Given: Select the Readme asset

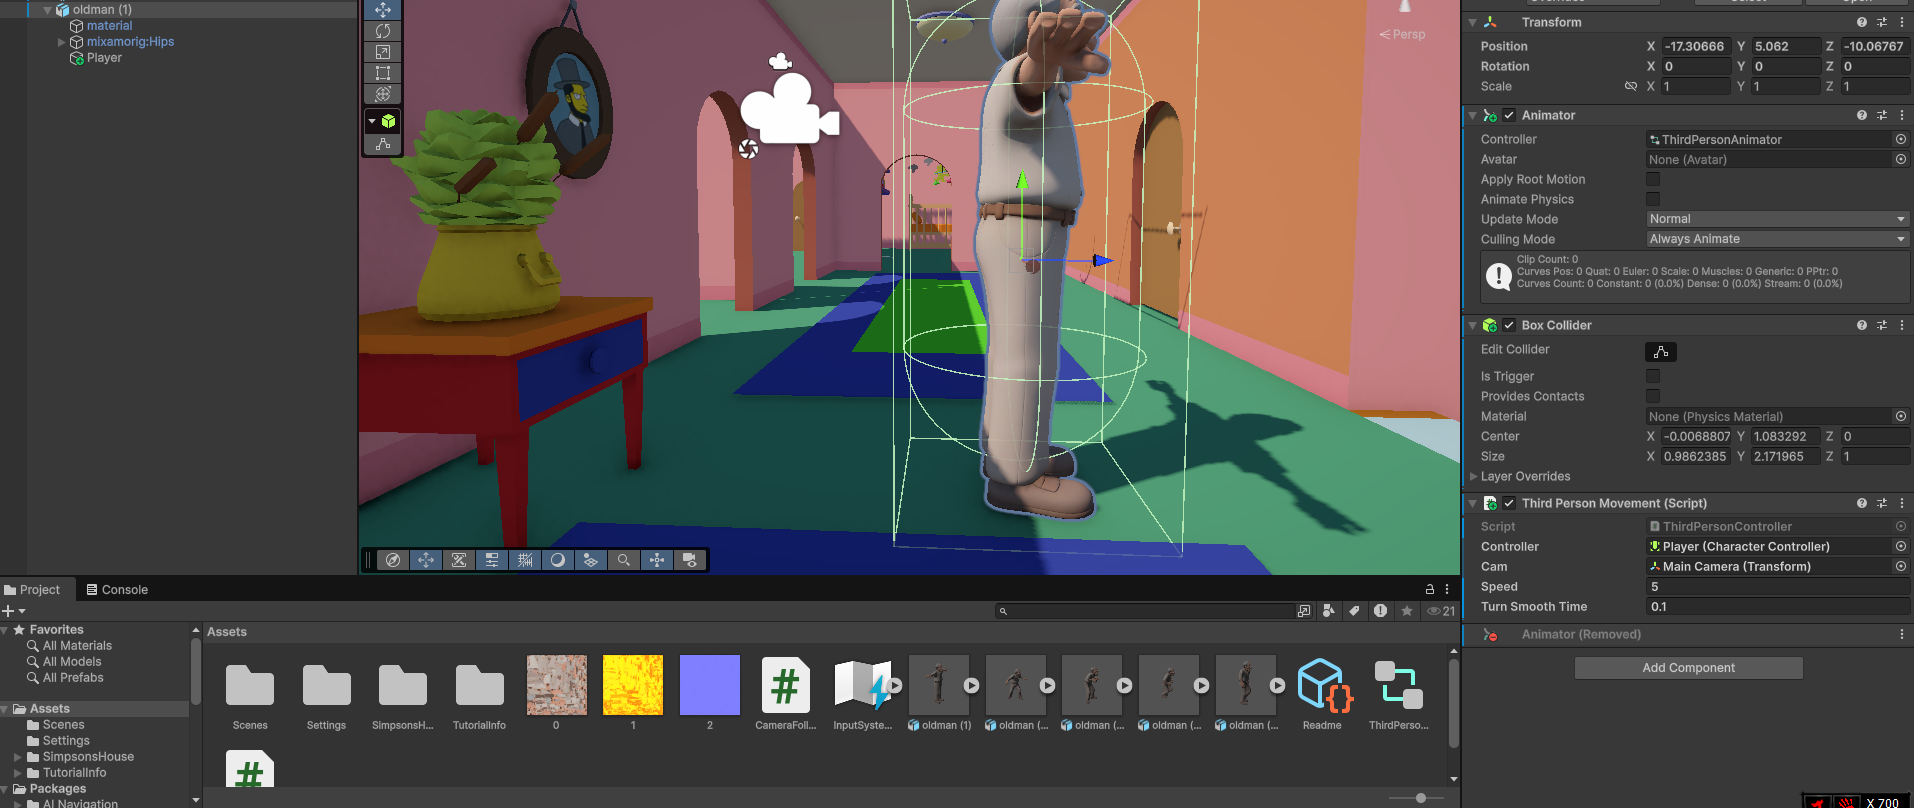Looking at the screenshot, I should tap(1322, 695).
